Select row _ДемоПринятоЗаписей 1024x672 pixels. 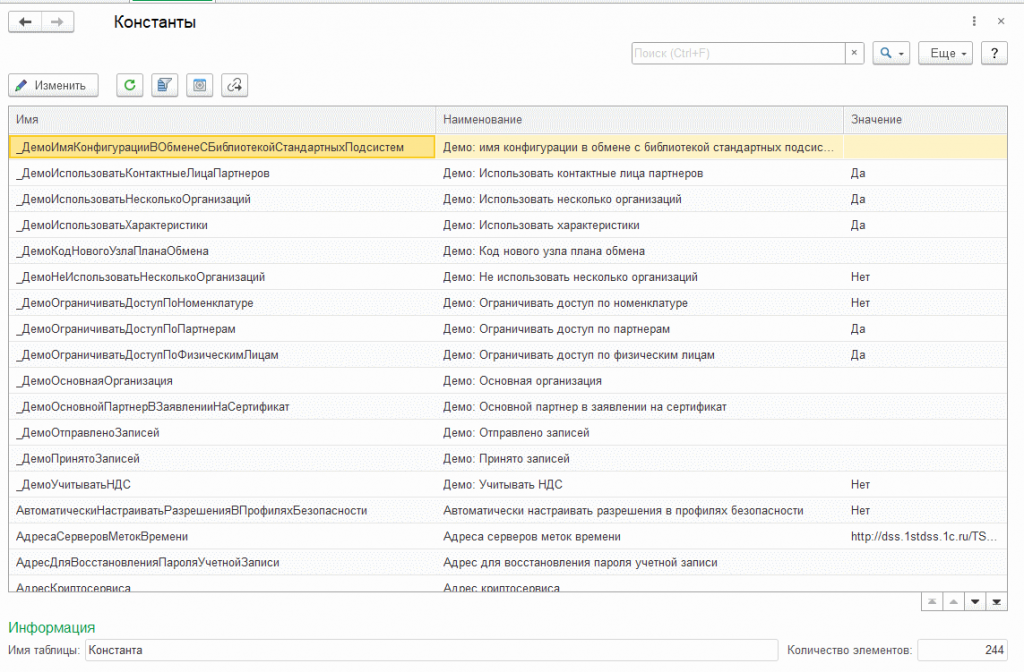508,458
